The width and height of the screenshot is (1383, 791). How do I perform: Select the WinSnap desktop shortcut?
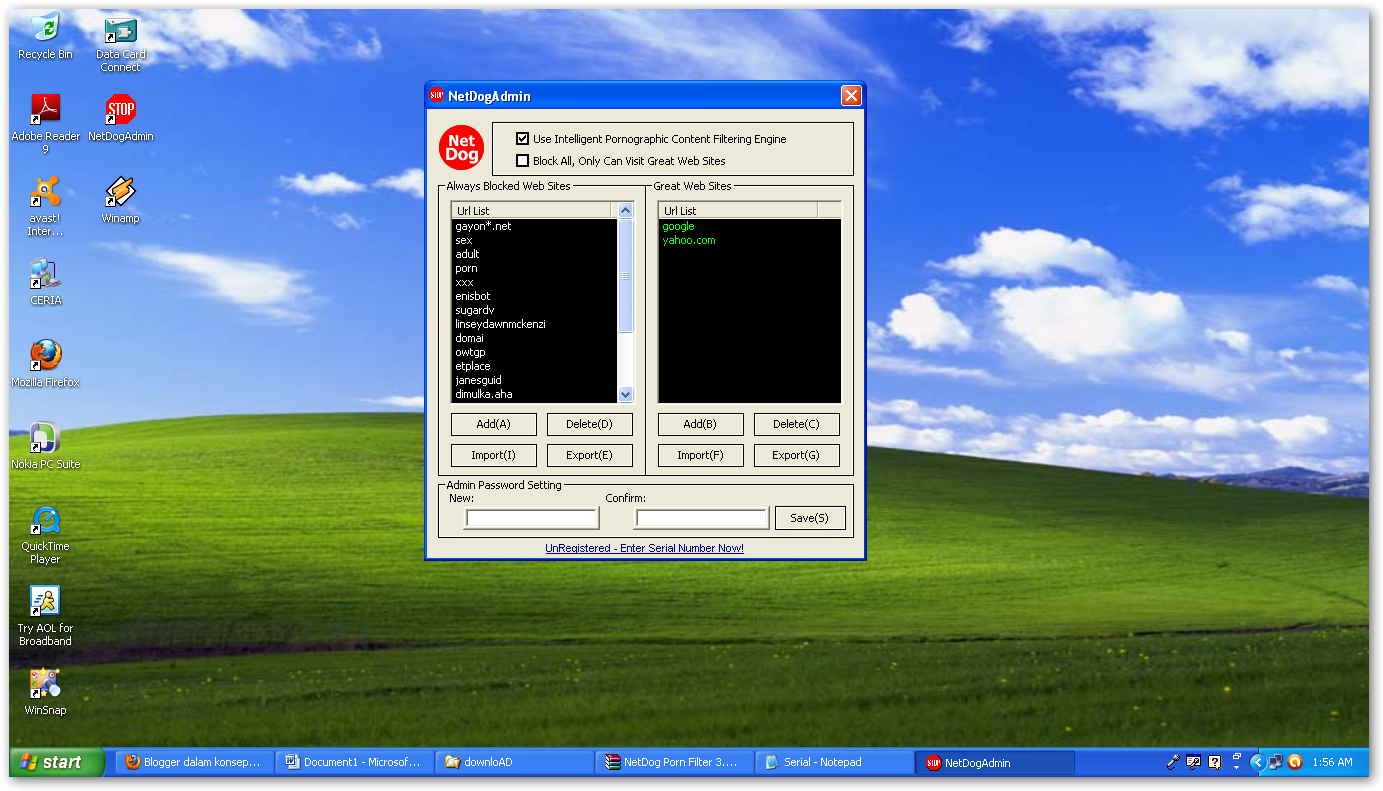[x=45, y=692]
